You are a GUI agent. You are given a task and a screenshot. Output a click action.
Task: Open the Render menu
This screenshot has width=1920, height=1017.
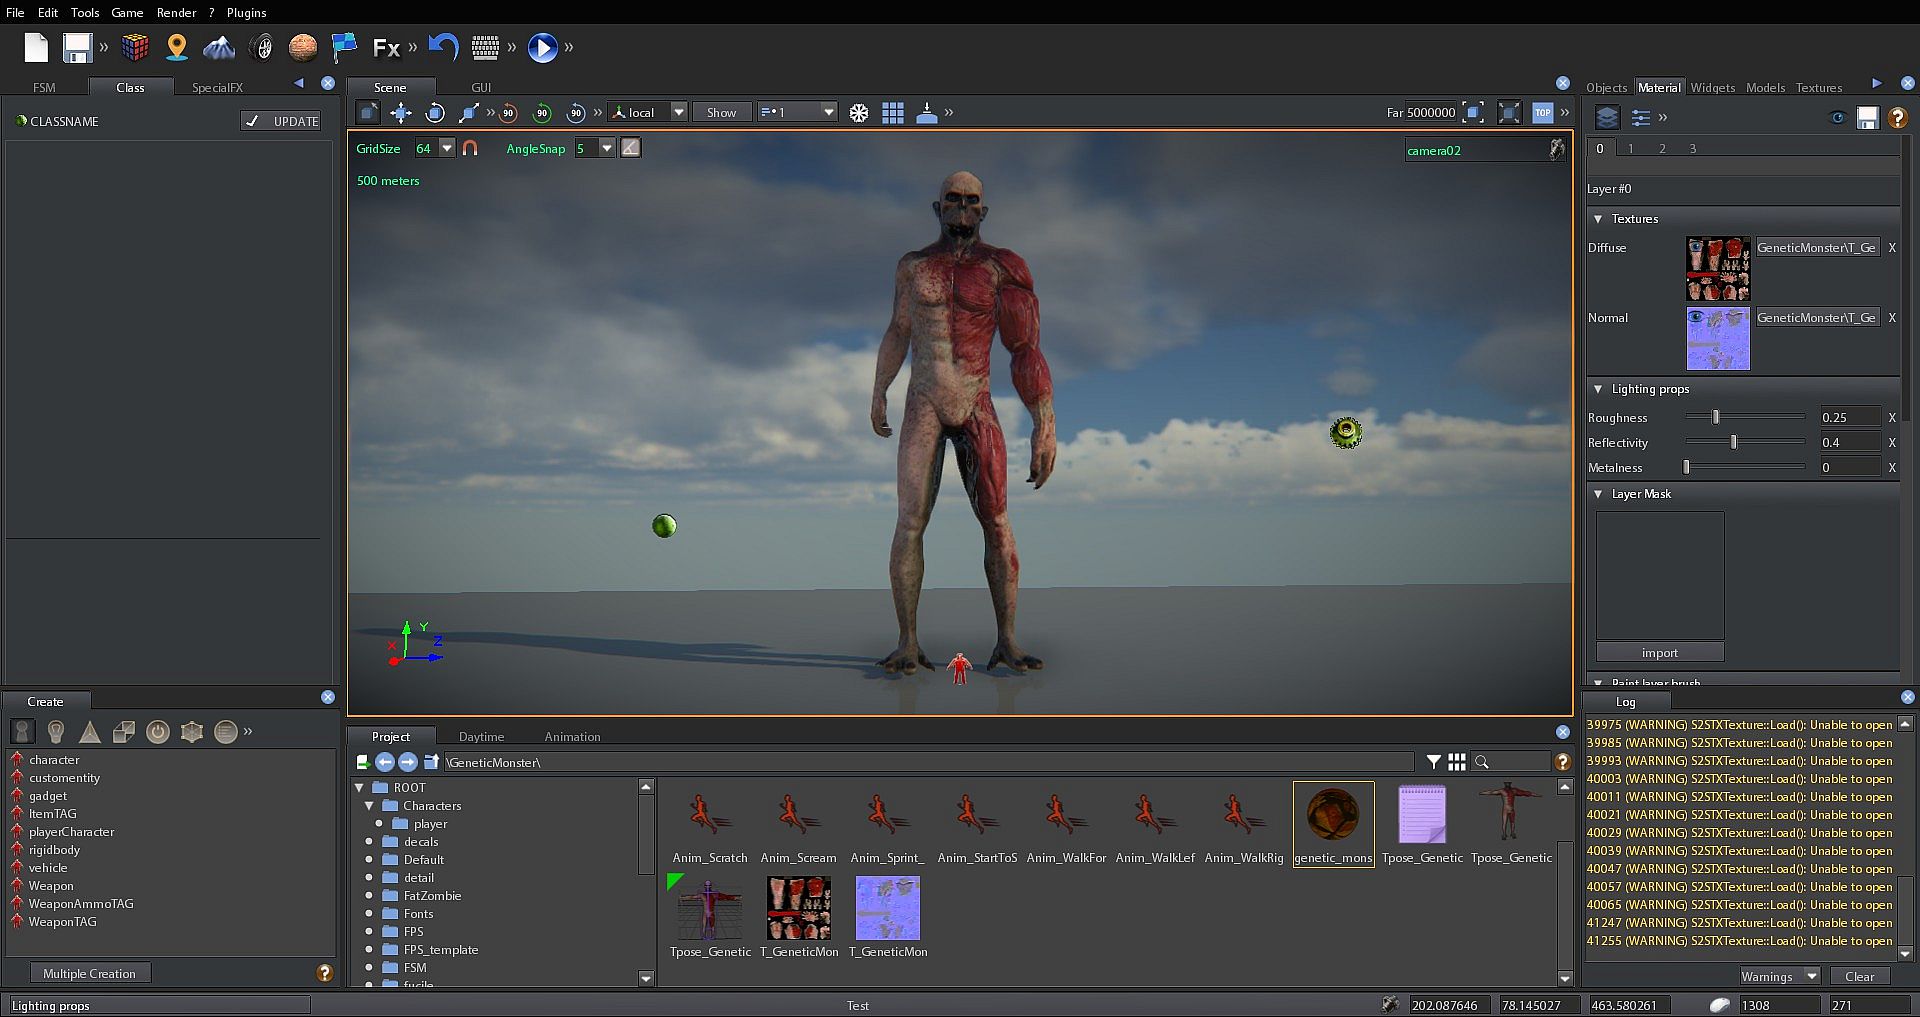pos(176,13)
